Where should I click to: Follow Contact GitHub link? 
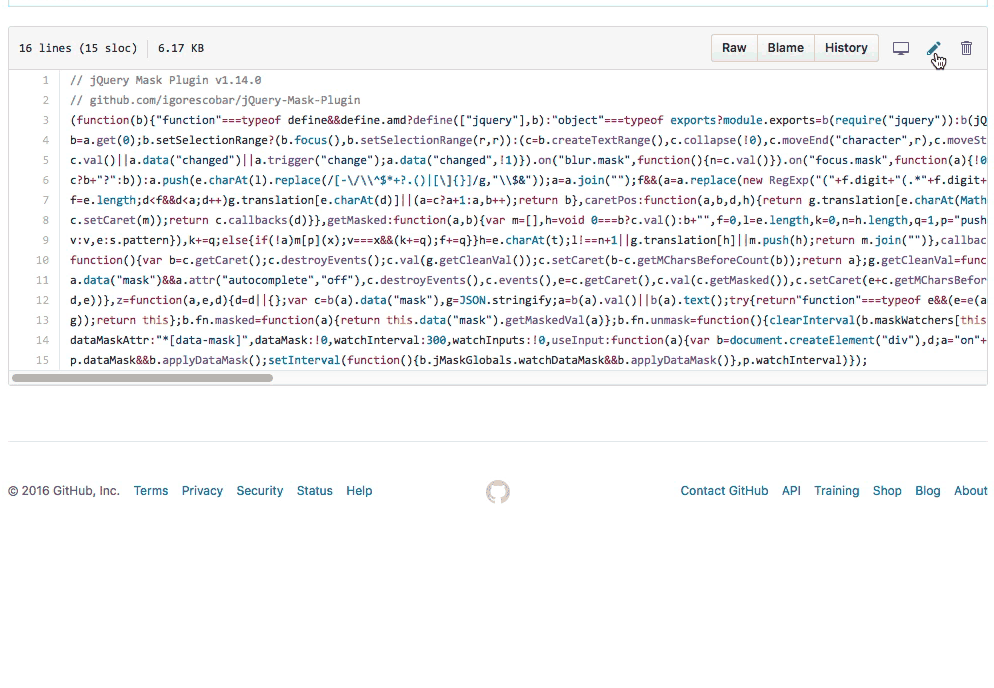click(724, 491)
